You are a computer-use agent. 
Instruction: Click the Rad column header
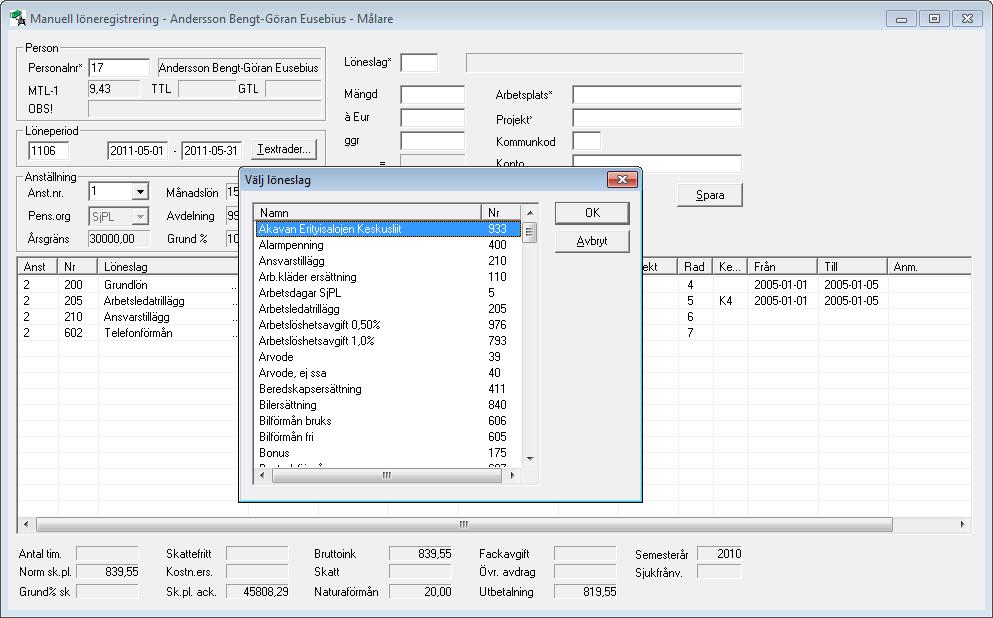pos(695,267)
